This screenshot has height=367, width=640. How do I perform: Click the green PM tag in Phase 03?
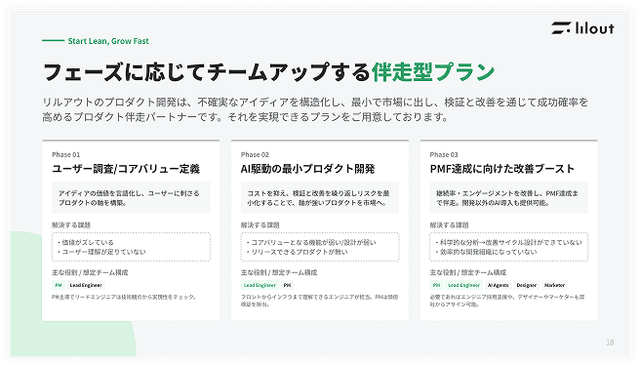pos(436,285)
